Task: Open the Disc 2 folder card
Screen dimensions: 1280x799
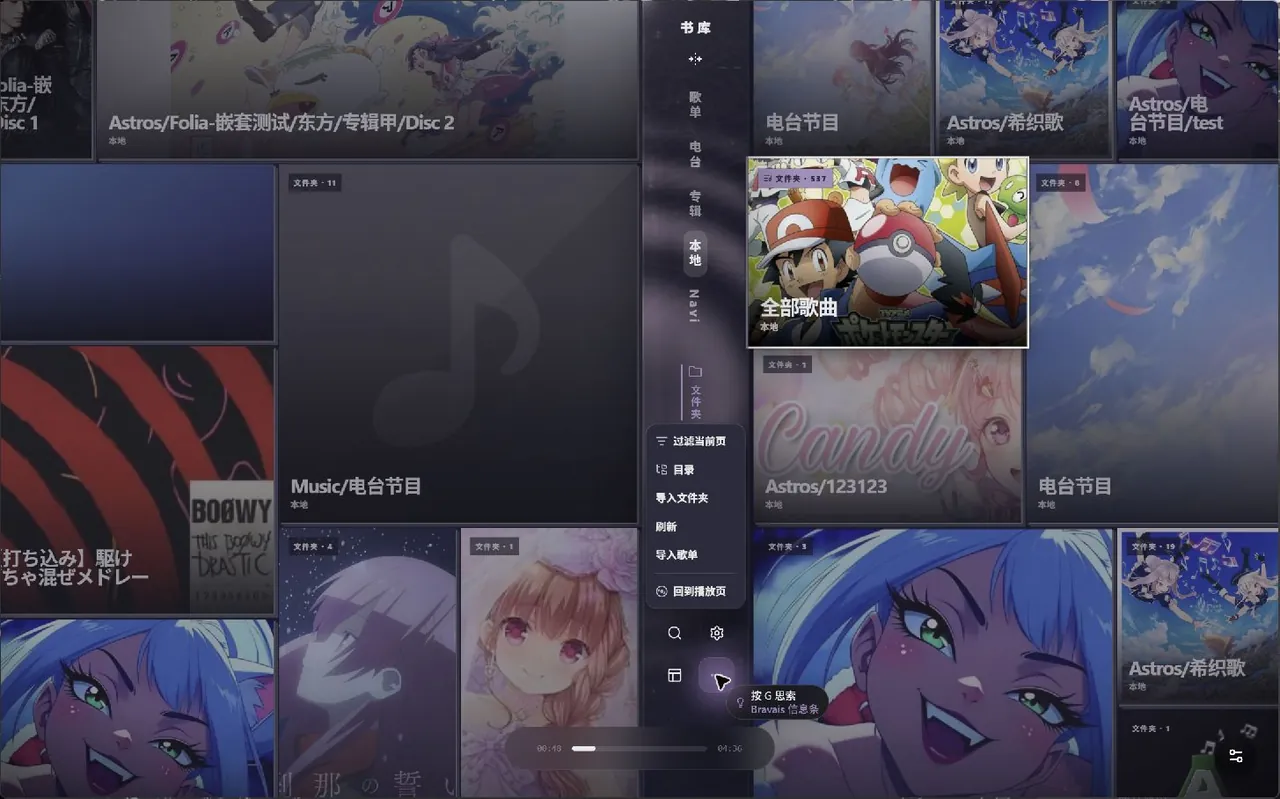Action: tap(367, 79)
